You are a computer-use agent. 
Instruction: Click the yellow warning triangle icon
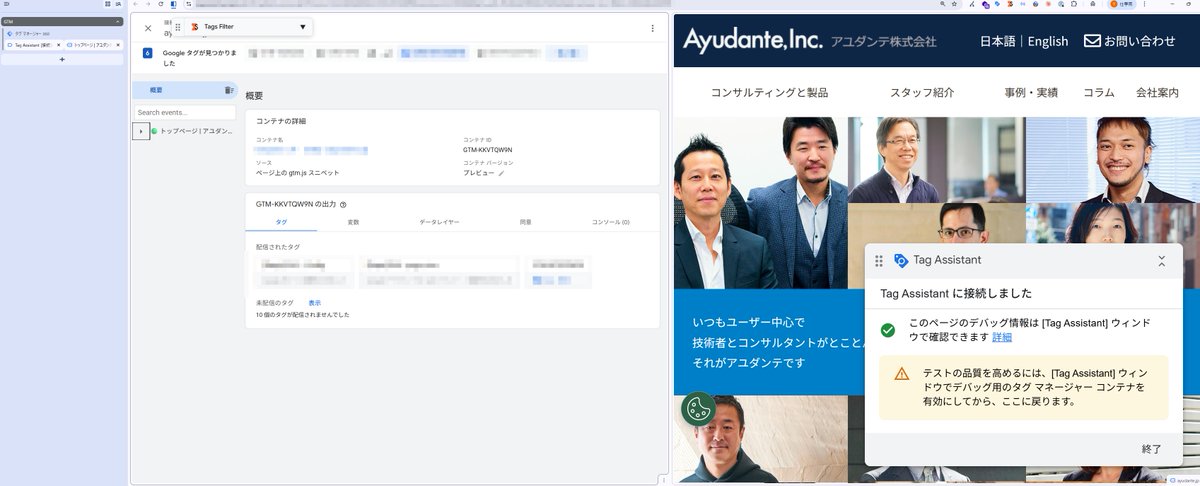(902, 374)
